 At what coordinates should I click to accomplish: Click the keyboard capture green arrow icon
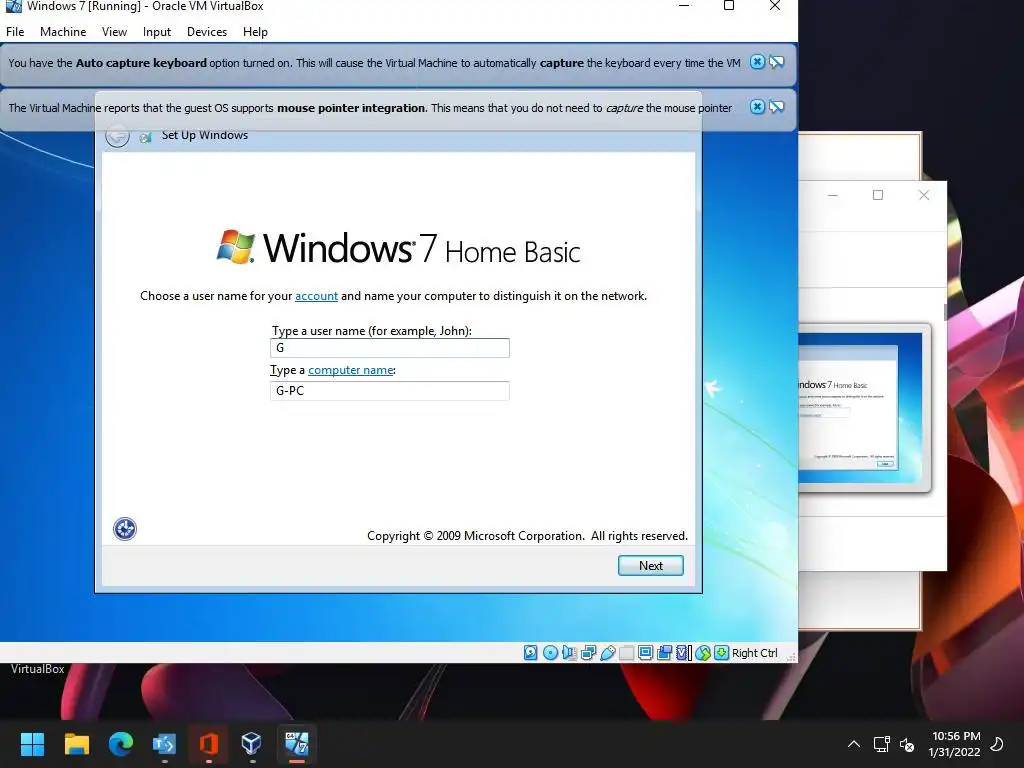coord(721,652)
